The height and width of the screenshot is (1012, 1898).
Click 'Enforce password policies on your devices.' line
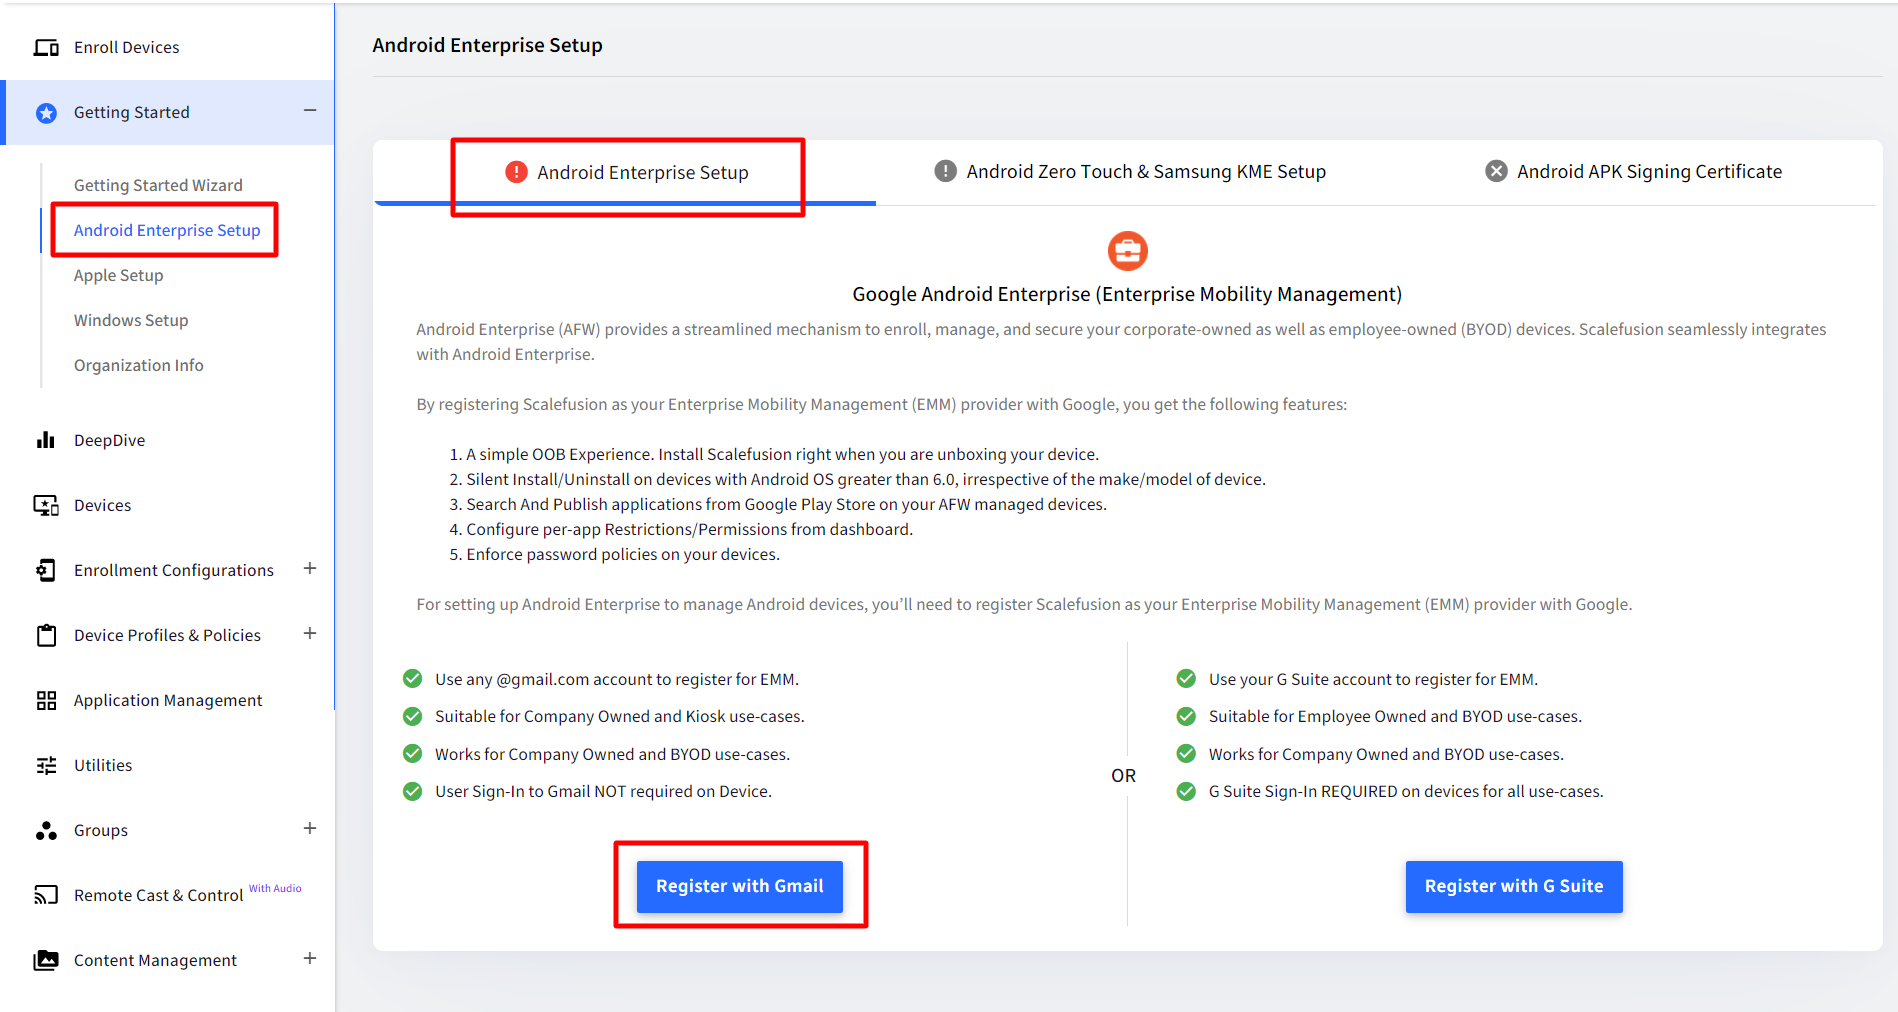[x=623, y=554]
